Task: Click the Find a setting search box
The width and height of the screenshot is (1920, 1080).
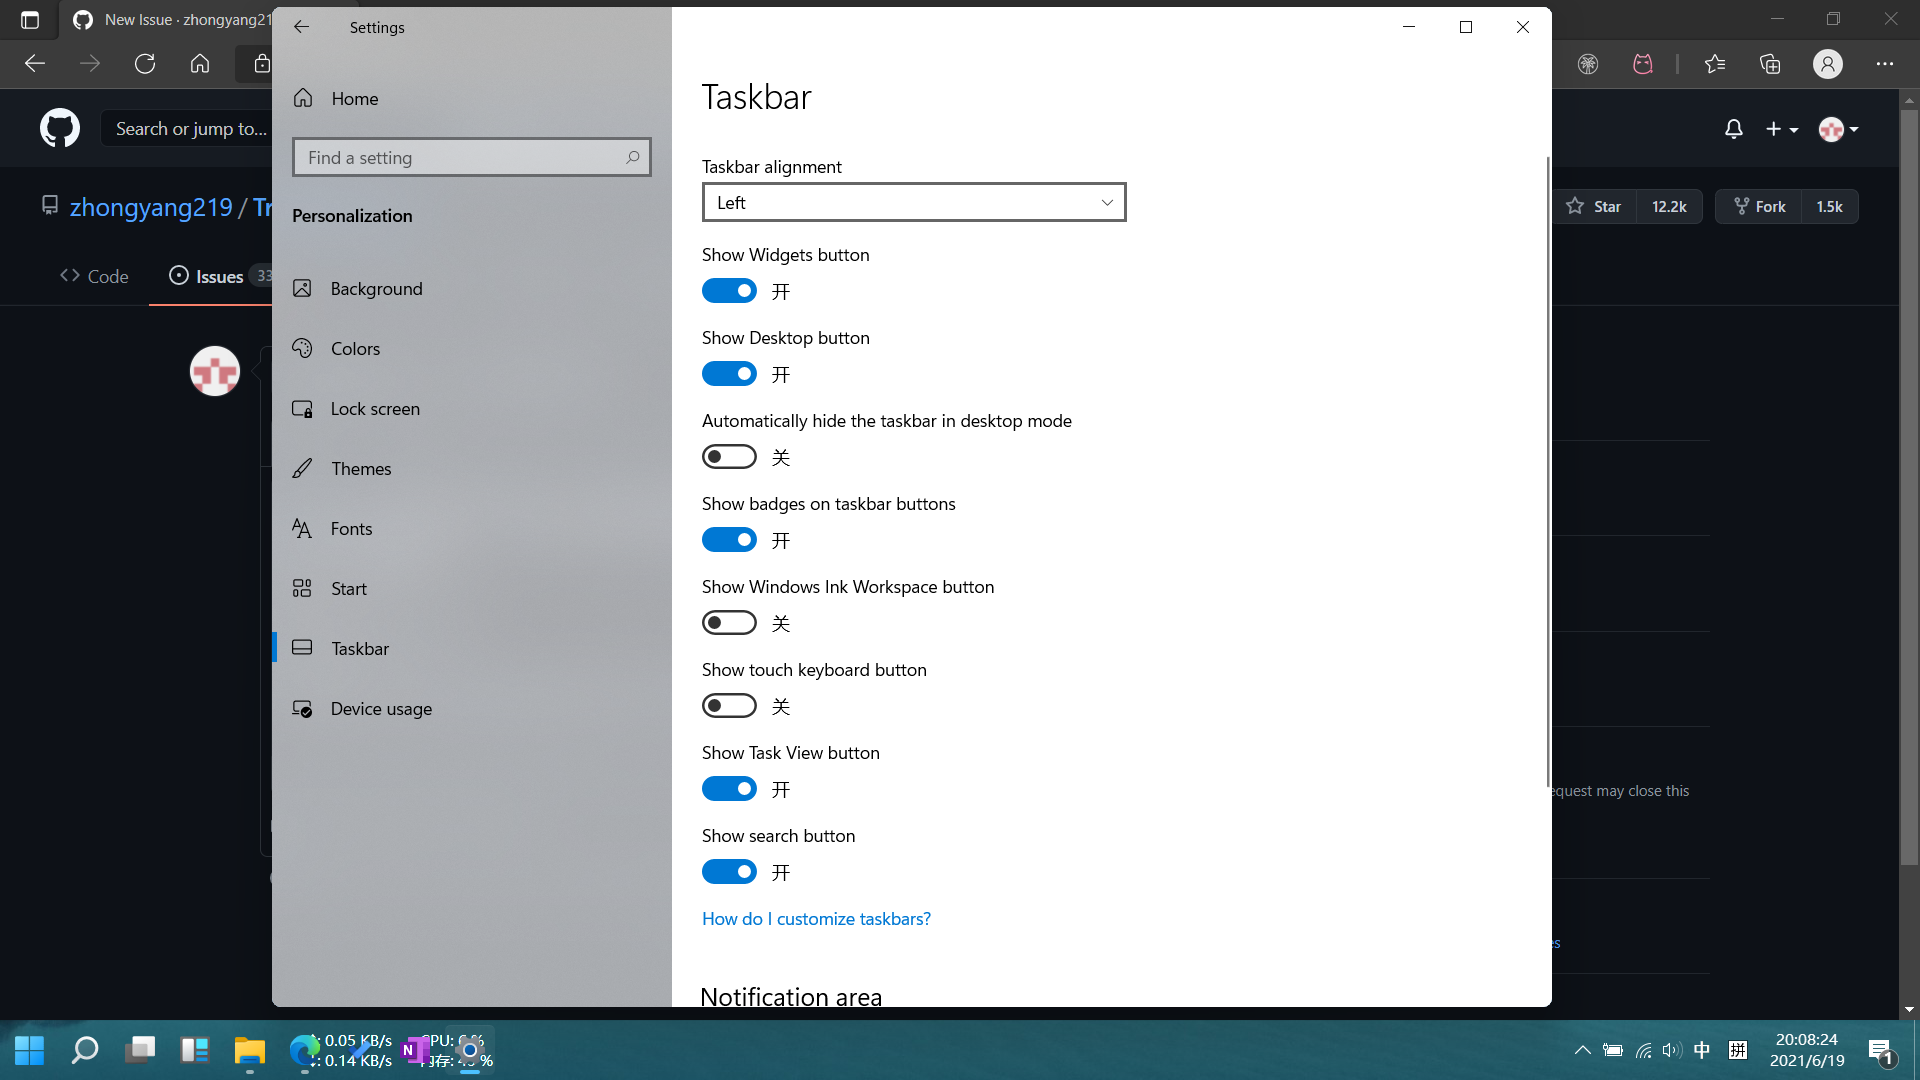Action: pyautogui.click(x=471, y=157)
